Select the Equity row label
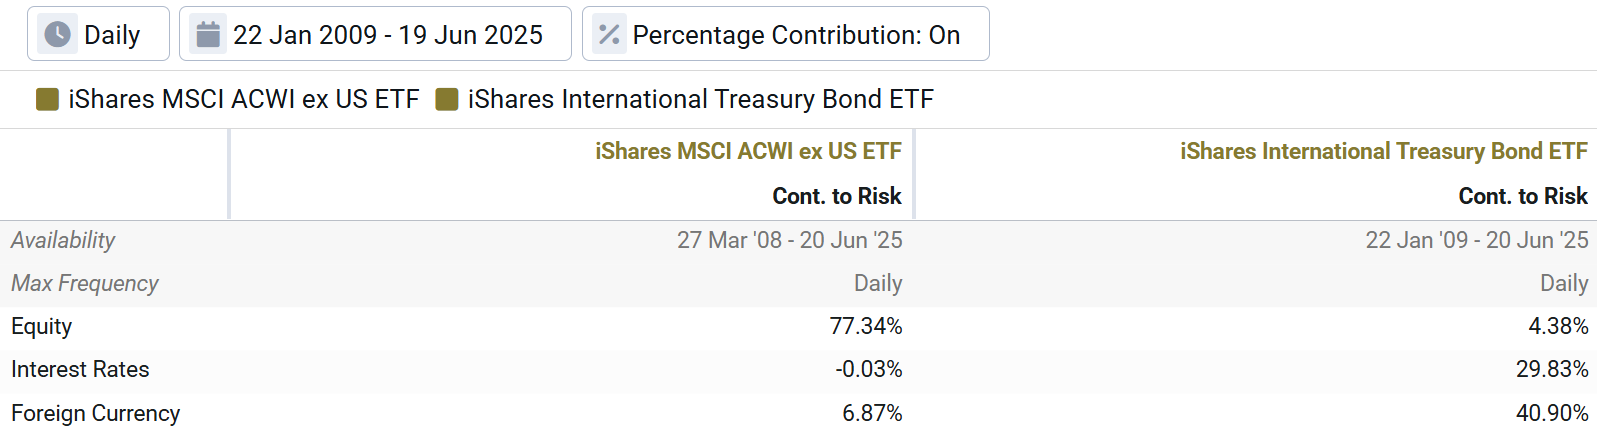Viewport: 1597px width, 428px height. tap(42, 327)
